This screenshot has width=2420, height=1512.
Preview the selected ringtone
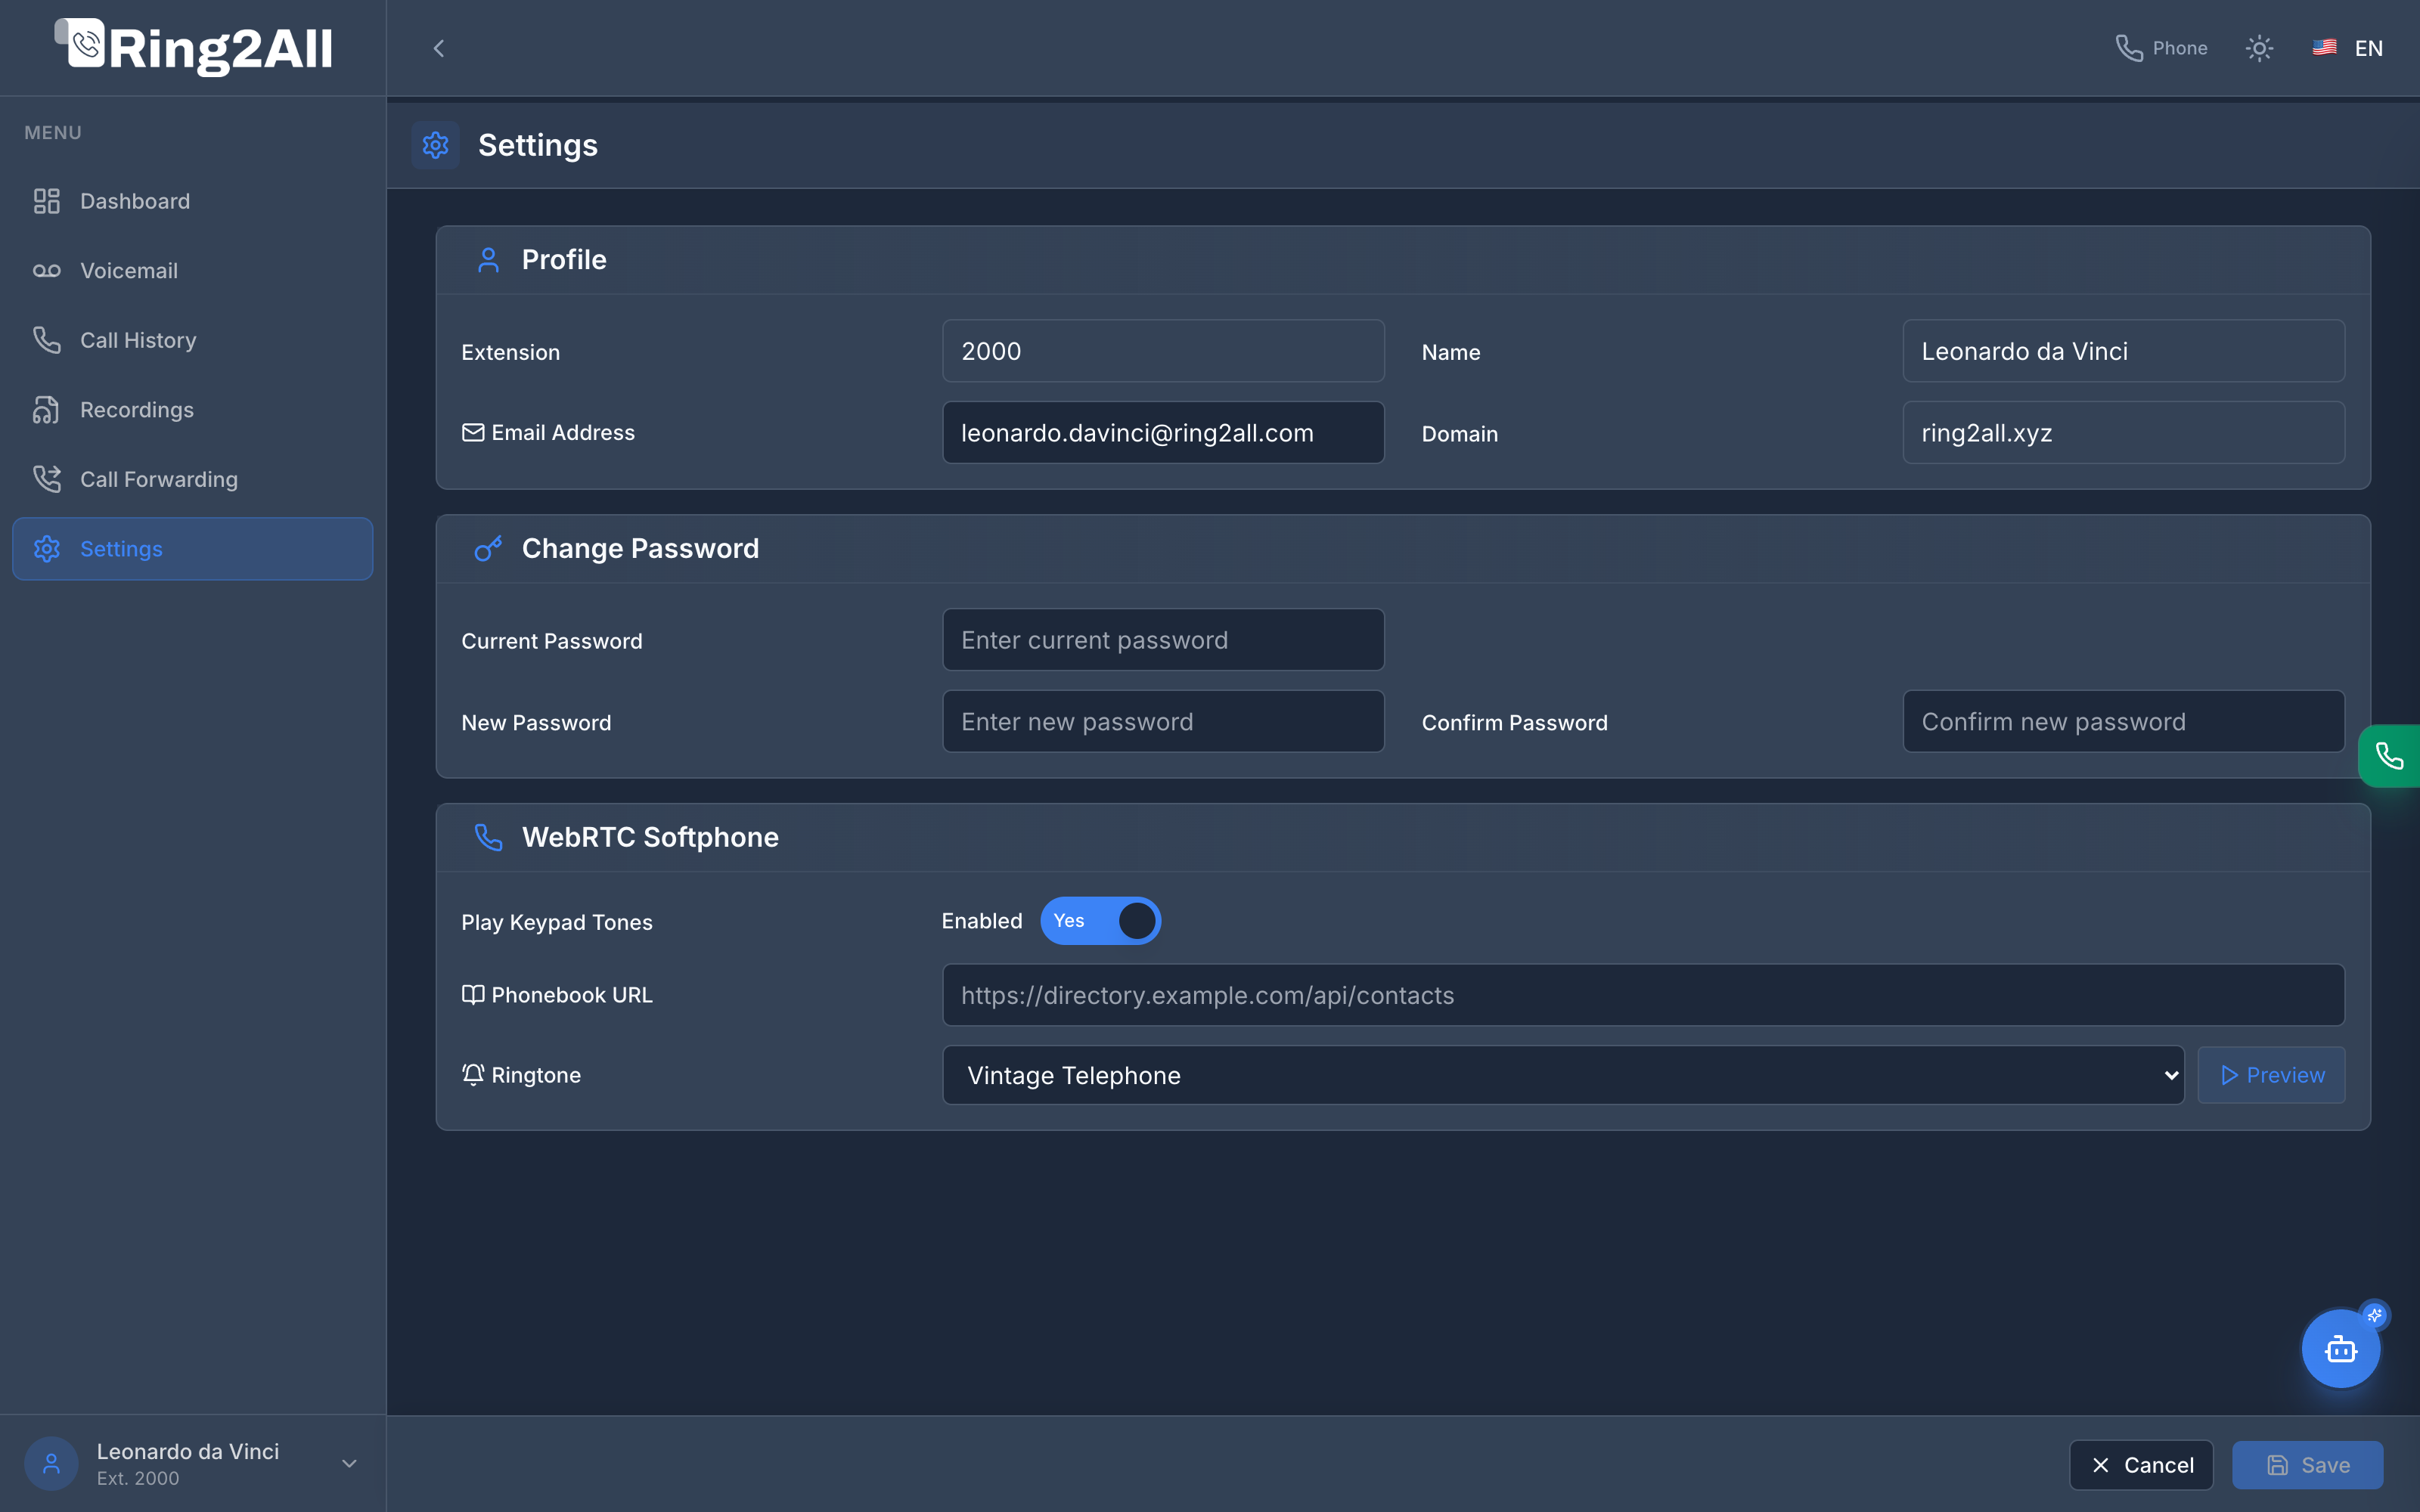coord(2271,1075)
